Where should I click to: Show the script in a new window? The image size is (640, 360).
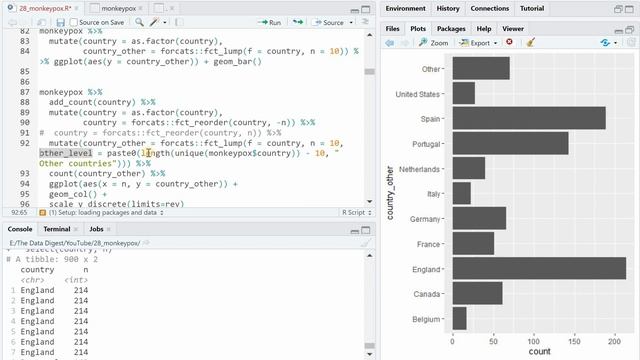41,22
